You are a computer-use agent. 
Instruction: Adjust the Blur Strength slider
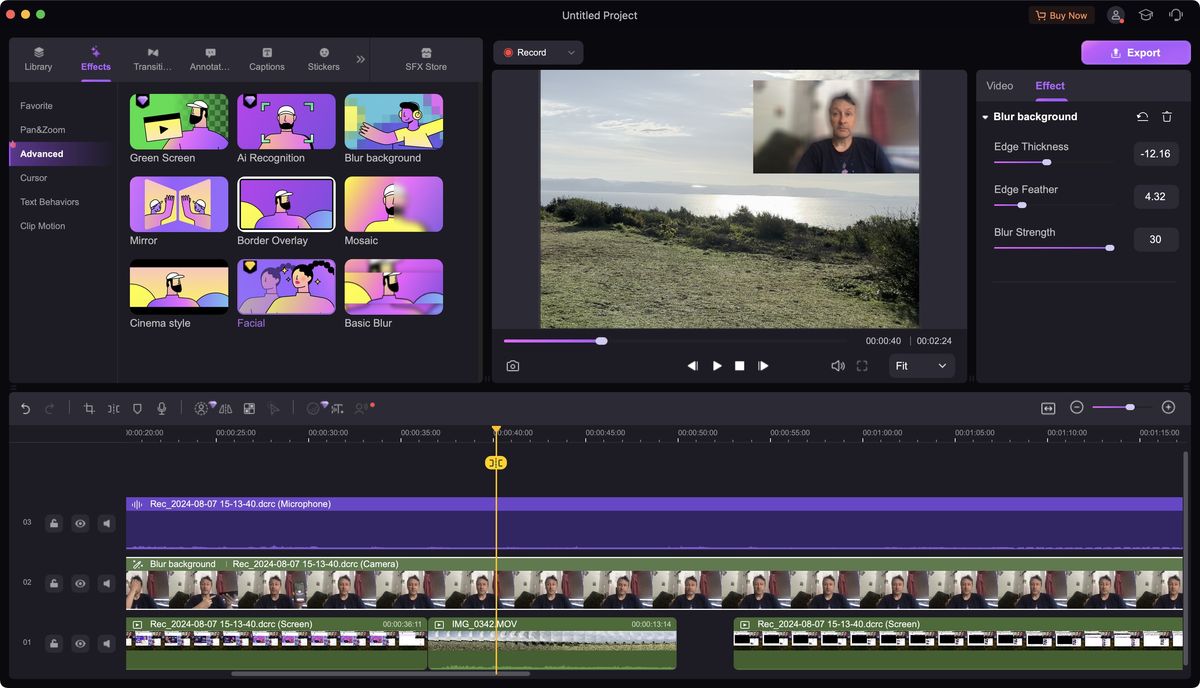click(1110, 247)
